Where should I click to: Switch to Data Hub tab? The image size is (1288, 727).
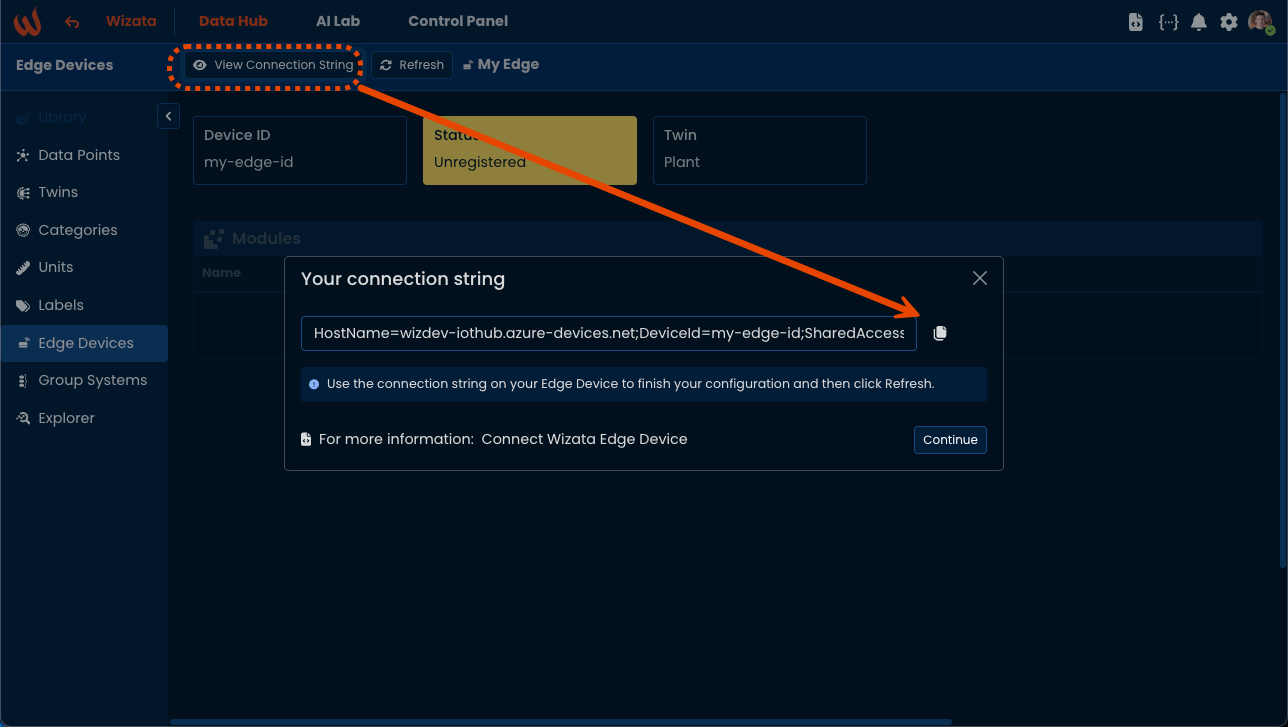[233, 21]
